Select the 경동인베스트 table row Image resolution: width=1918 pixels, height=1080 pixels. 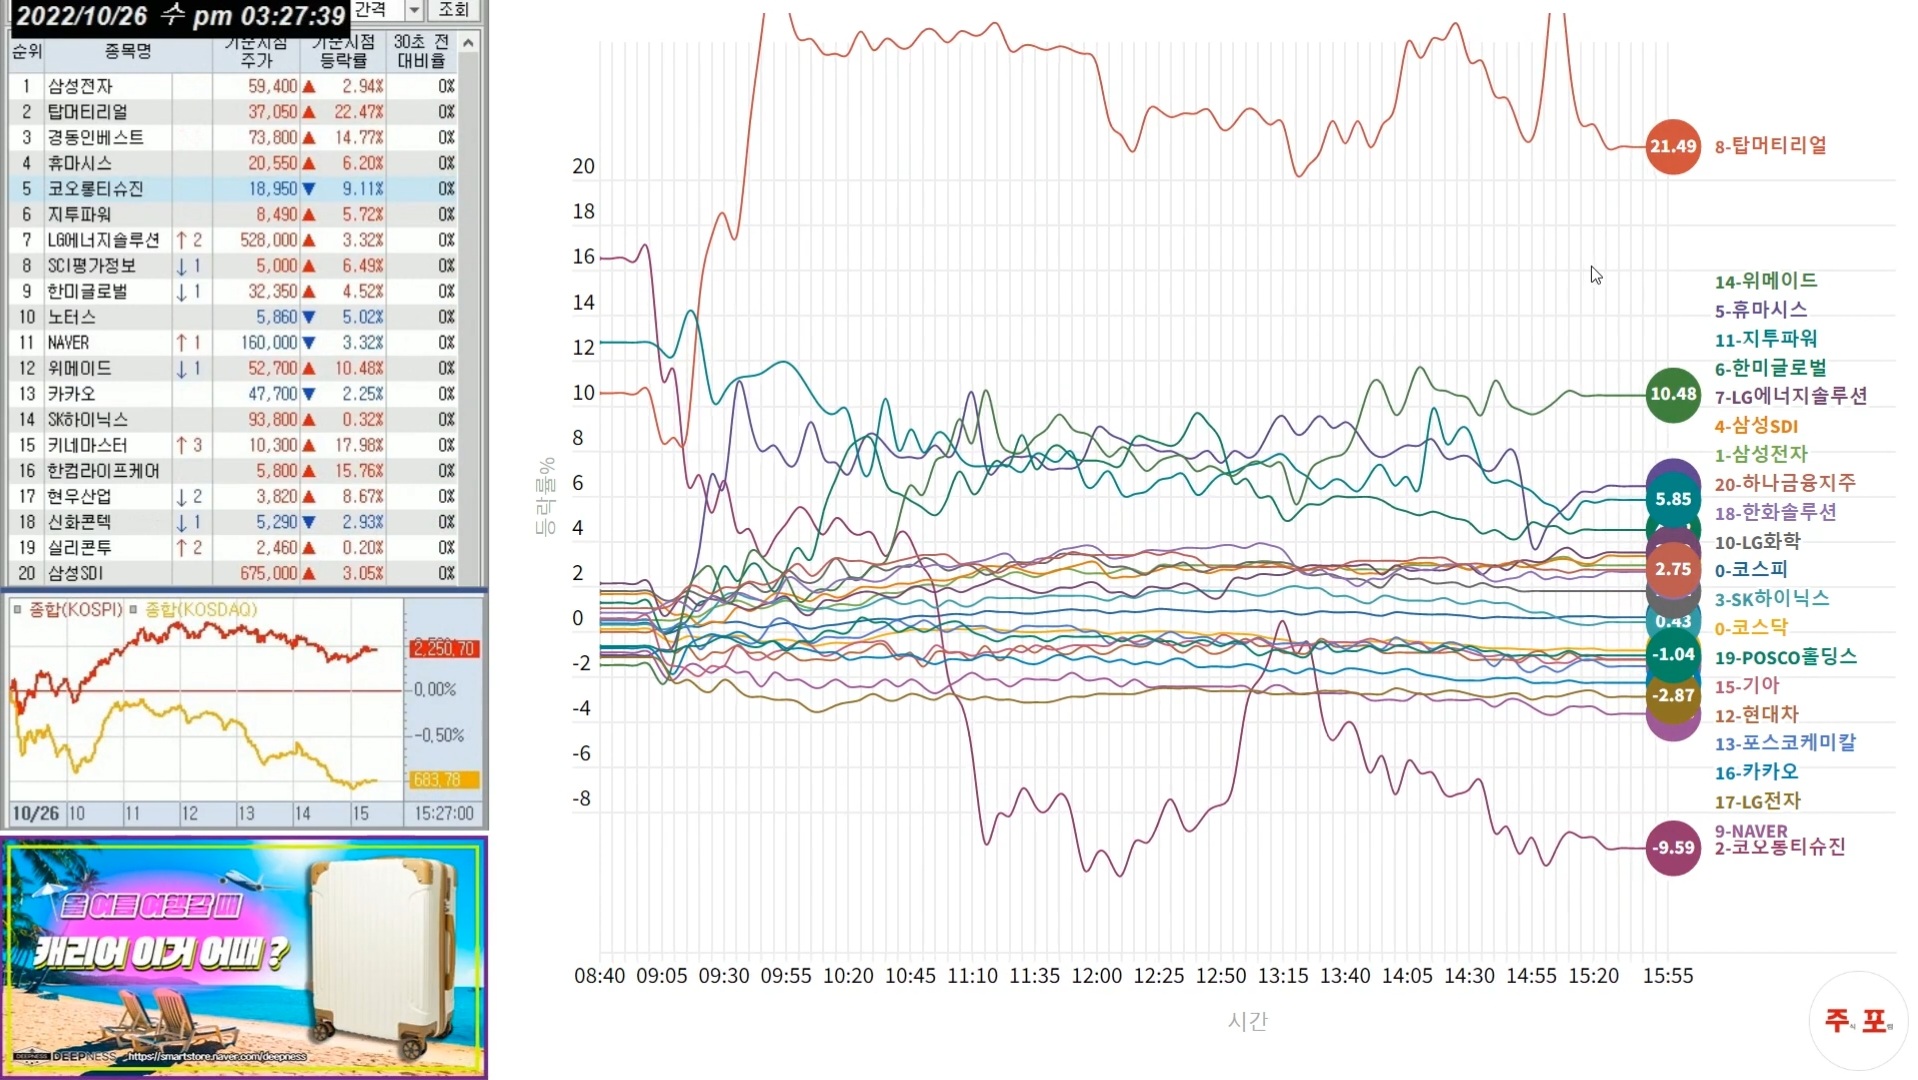pos(233,137)
